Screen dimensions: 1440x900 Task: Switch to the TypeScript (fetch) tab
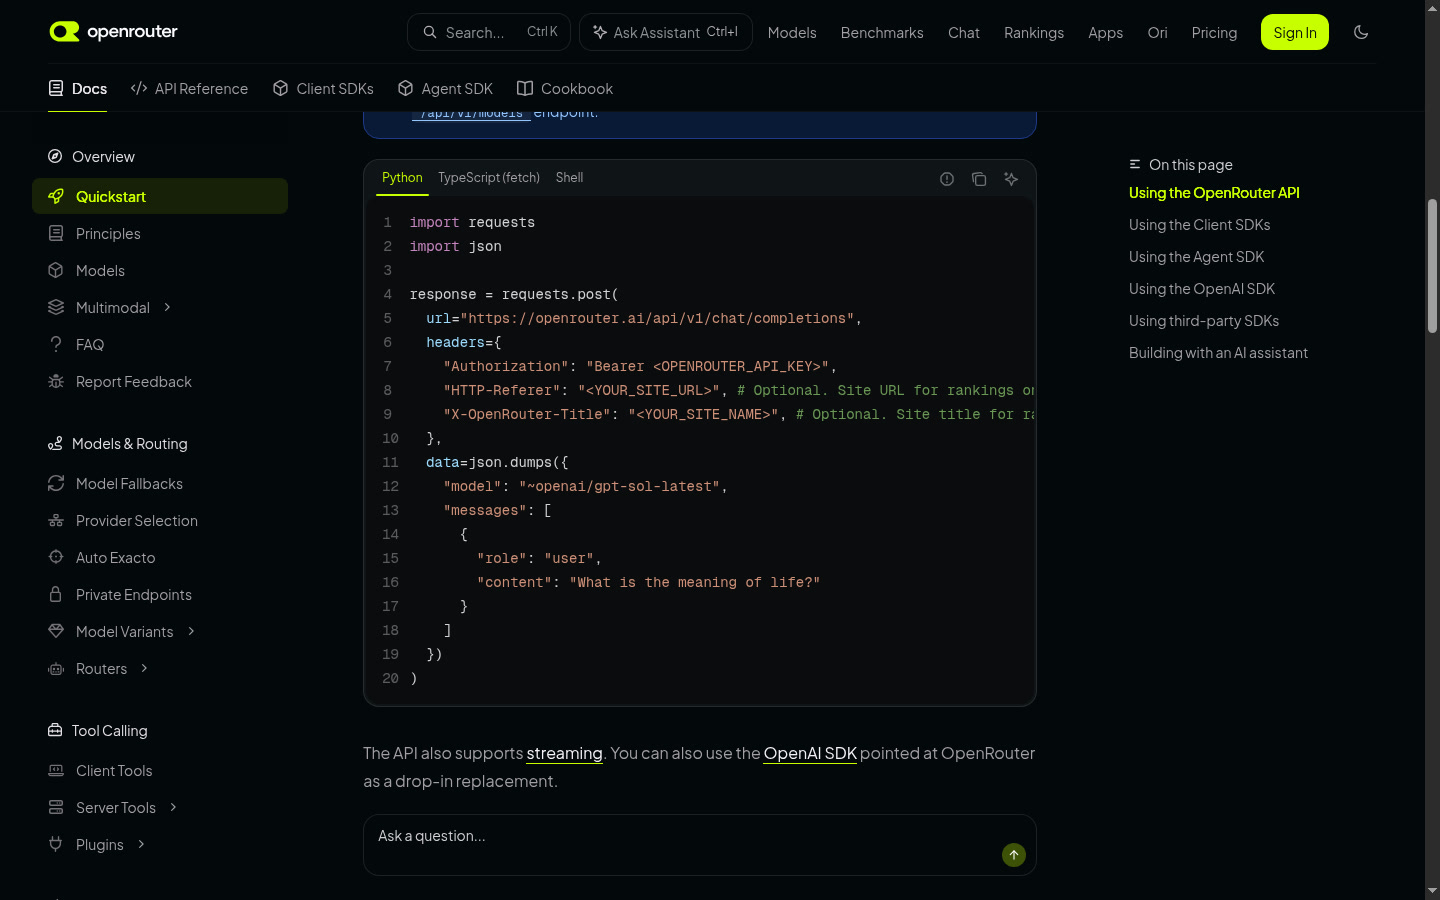click(489, 177)
